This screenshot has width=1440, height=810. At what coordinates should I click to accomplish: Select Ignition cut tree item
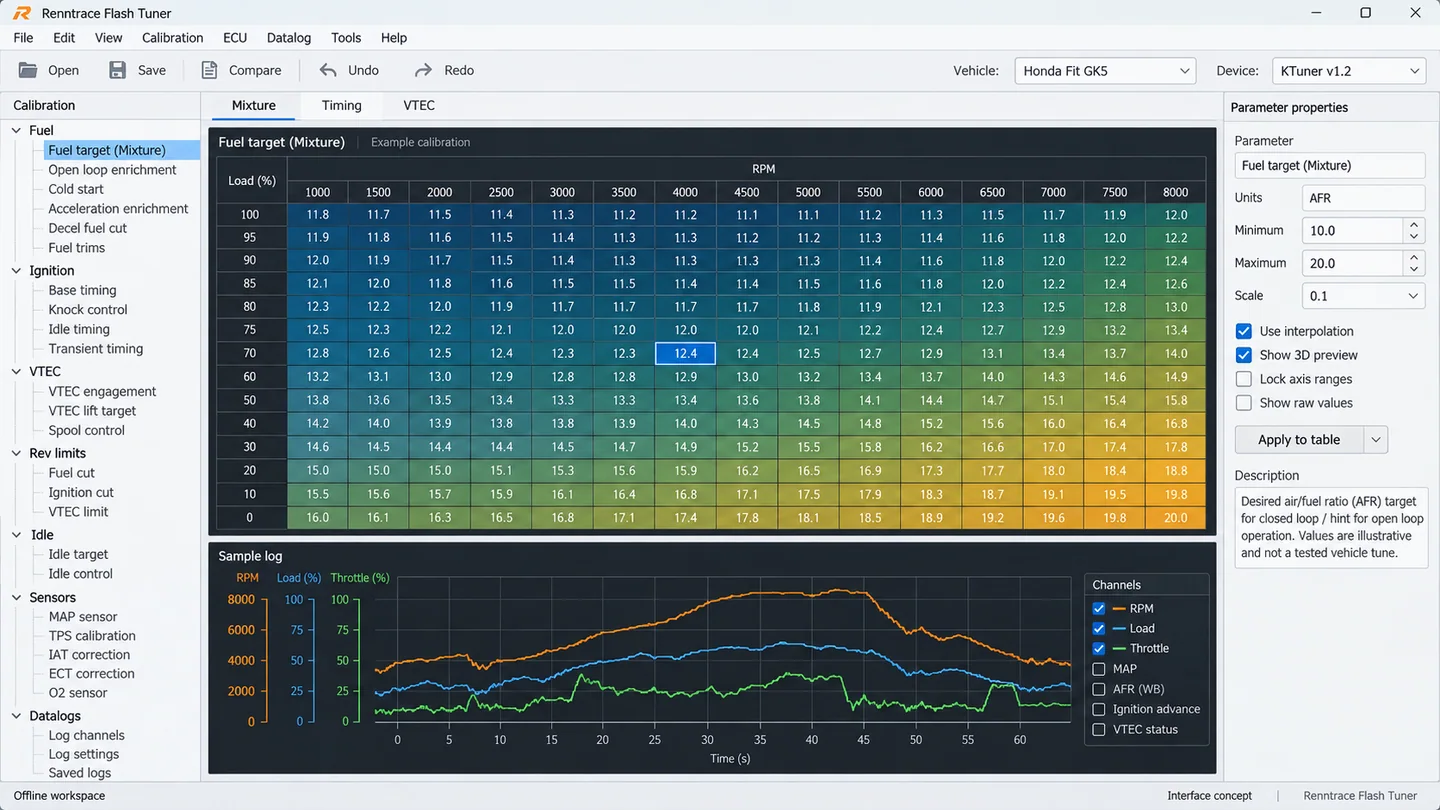pyautogui.click(x=81, y=492)
